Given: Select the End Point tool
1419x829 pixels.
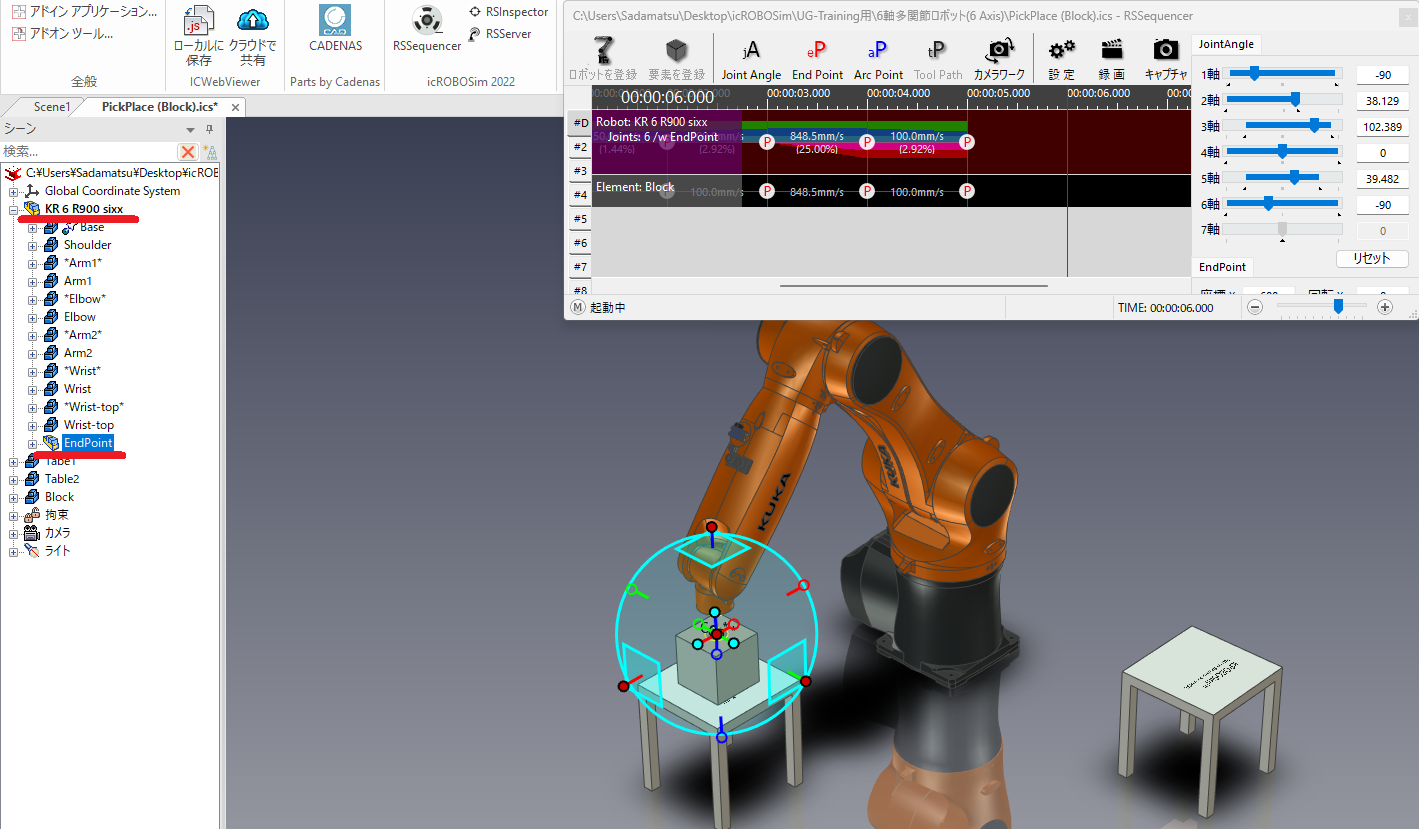Looking at the screenshot, I should (x=817, y=51).
